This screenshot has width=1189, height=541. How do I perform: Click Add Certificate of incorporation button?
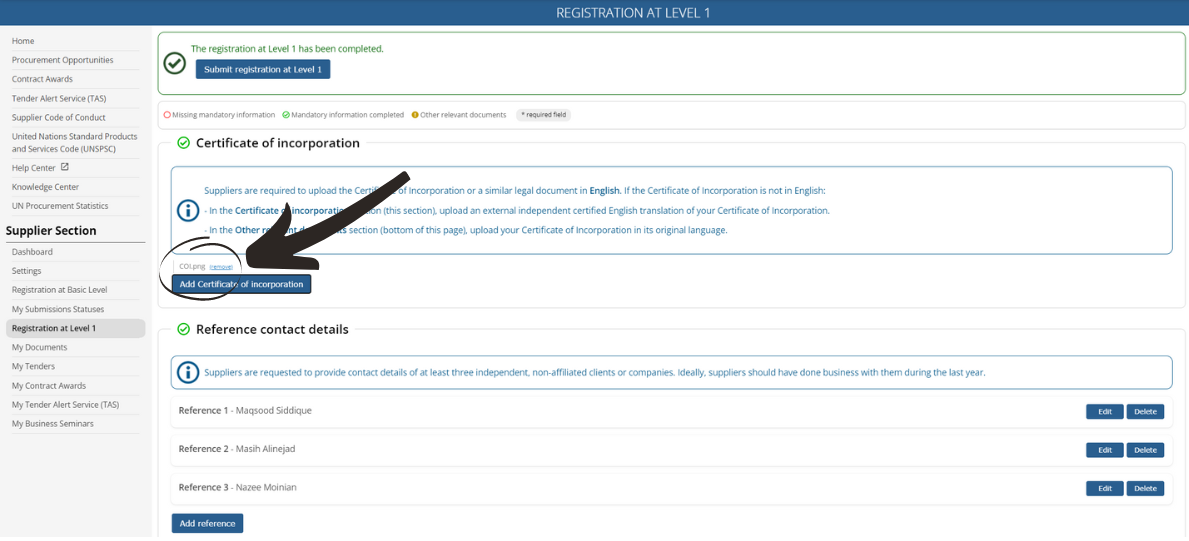pos(241,284)
